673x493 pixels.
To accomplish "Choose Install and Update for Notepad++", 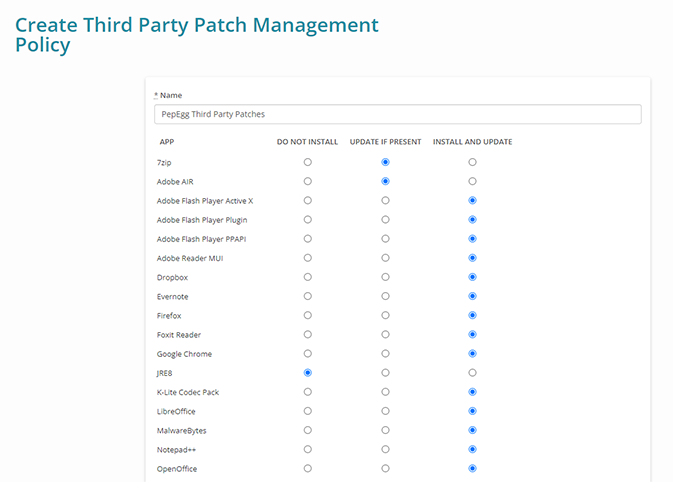I will [473, 449].
